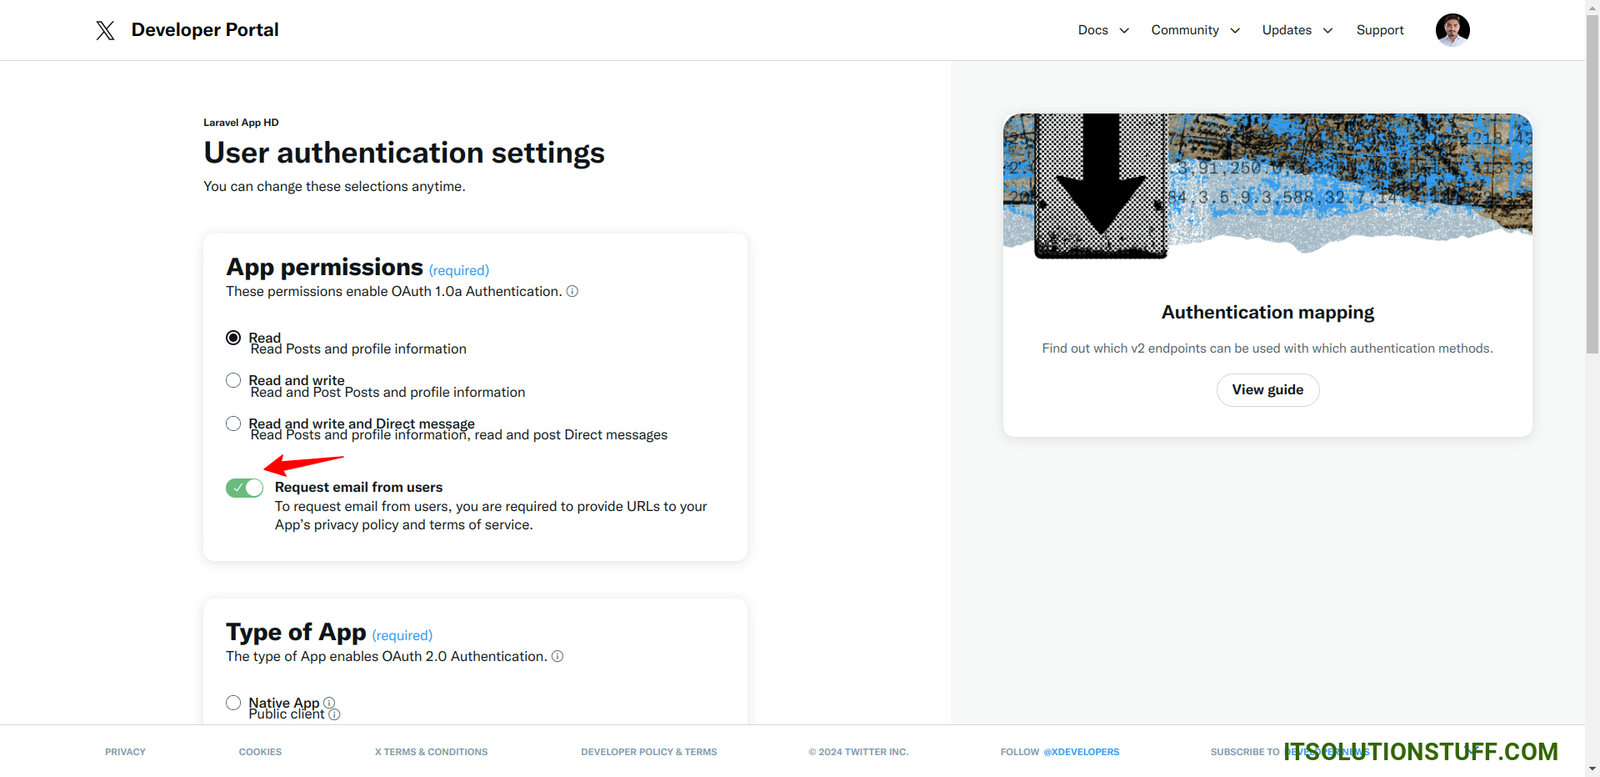Image resolution: width=1600 pixels, height=777 pixels.
Task: Click the X logo icon
Action: click(105, 30)
